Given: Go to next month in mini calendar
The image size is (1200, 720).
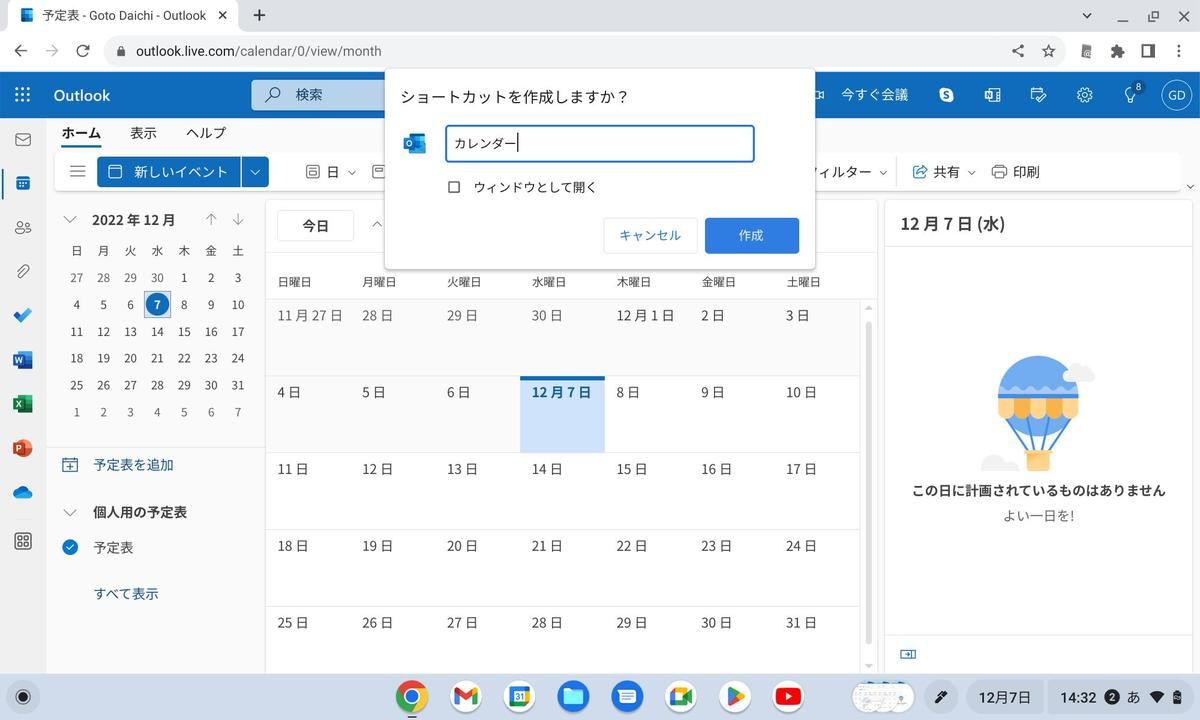Looking at the screenshot, I should 238,220.
